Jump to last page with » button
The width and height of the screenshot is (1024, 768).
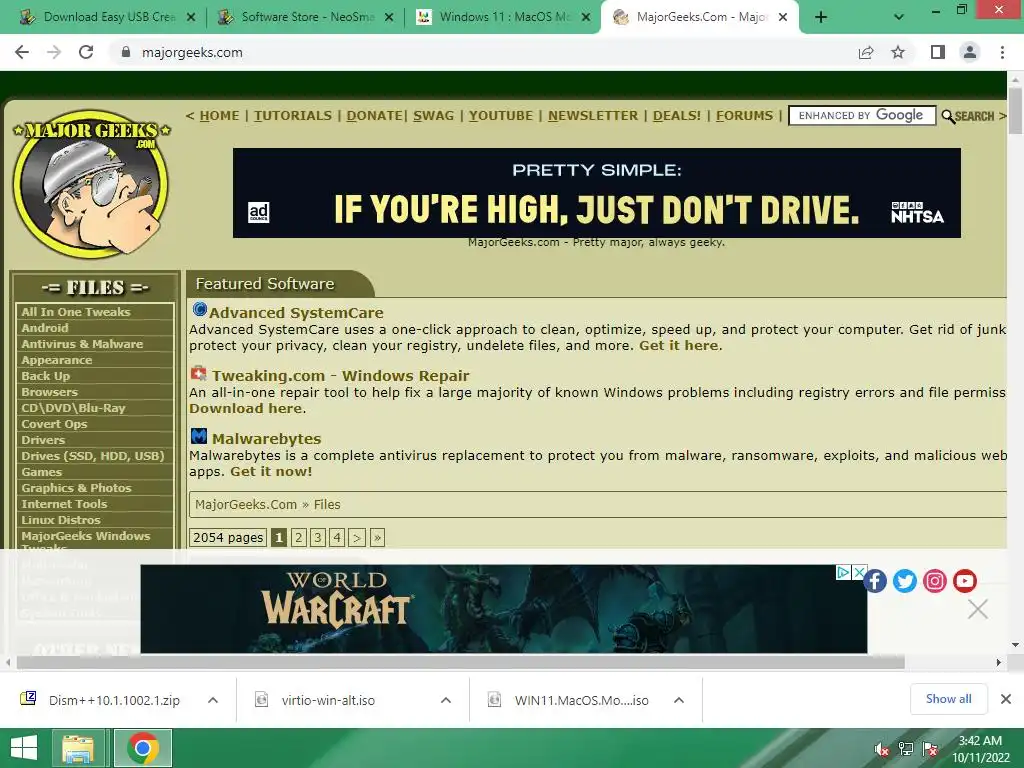377,537
